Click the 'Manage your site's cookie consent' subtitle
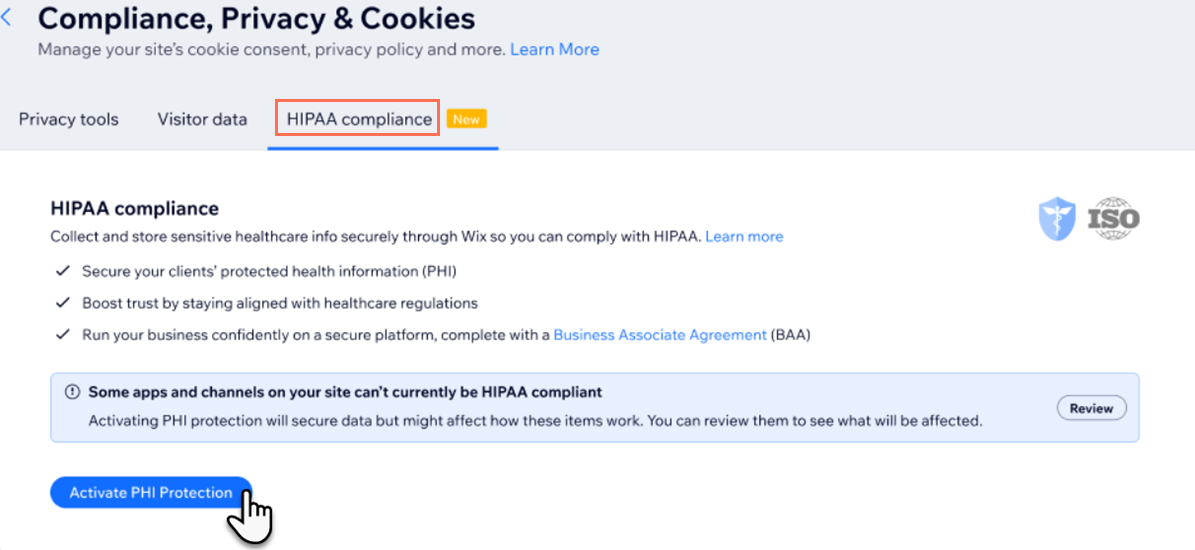Viewport: 1195px width, 550px height. coord(271,49)
